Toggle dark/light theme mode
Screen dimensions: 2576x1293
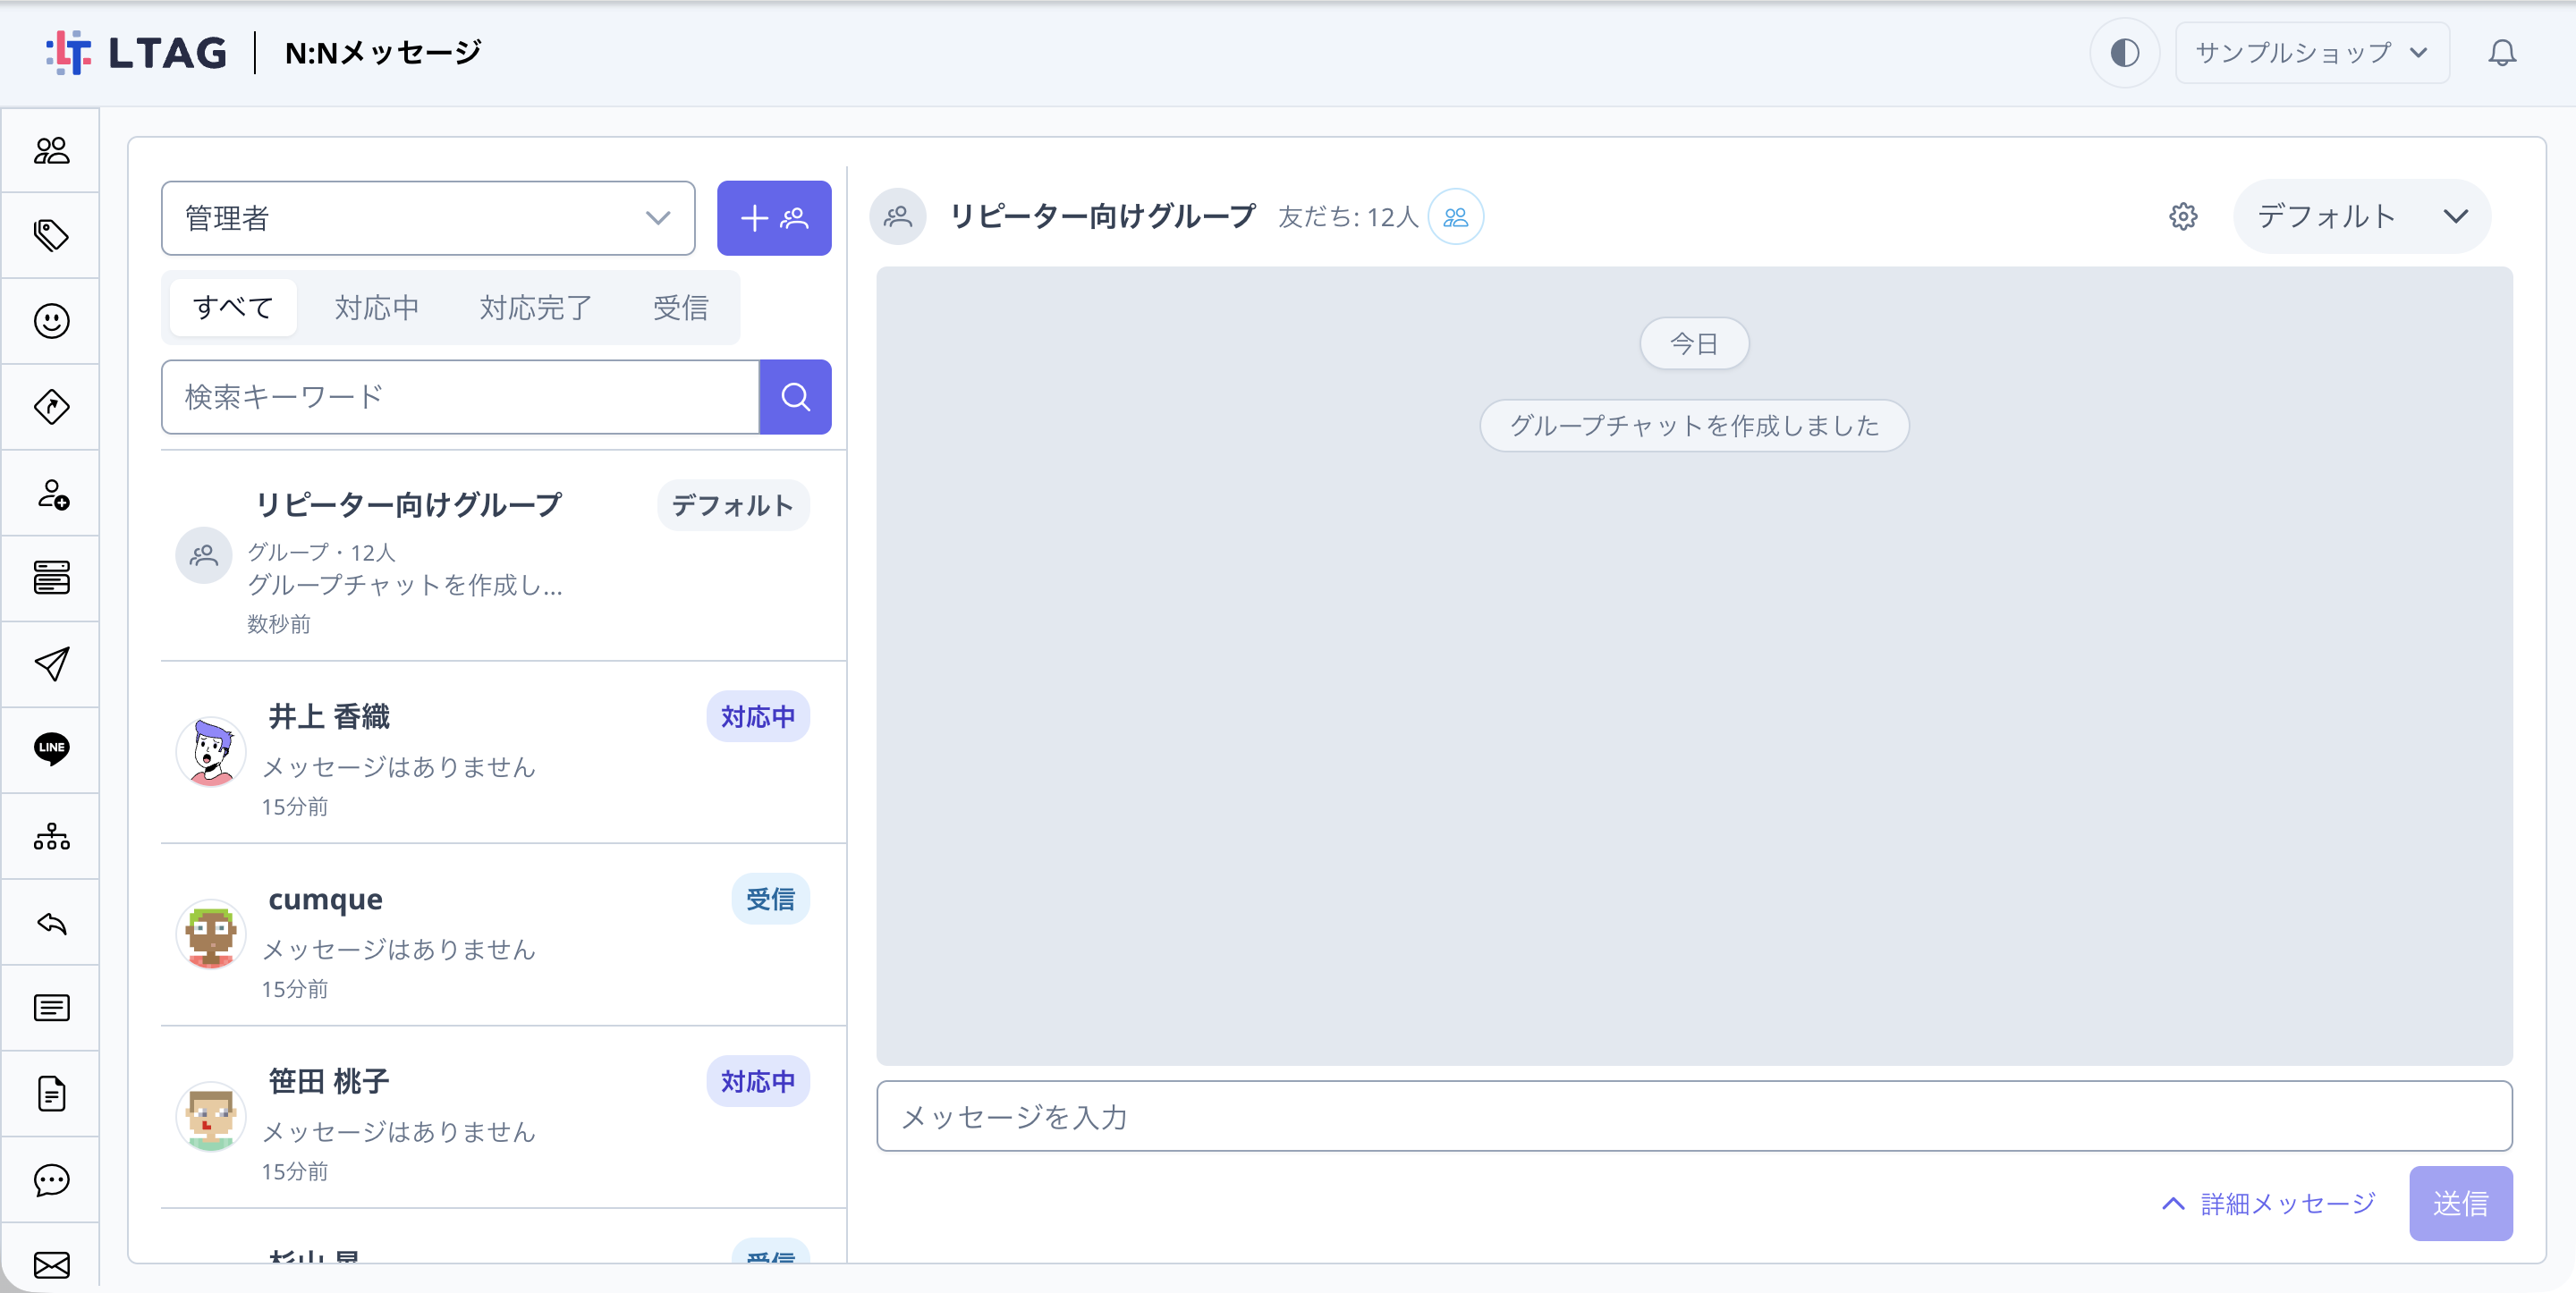2125,53
